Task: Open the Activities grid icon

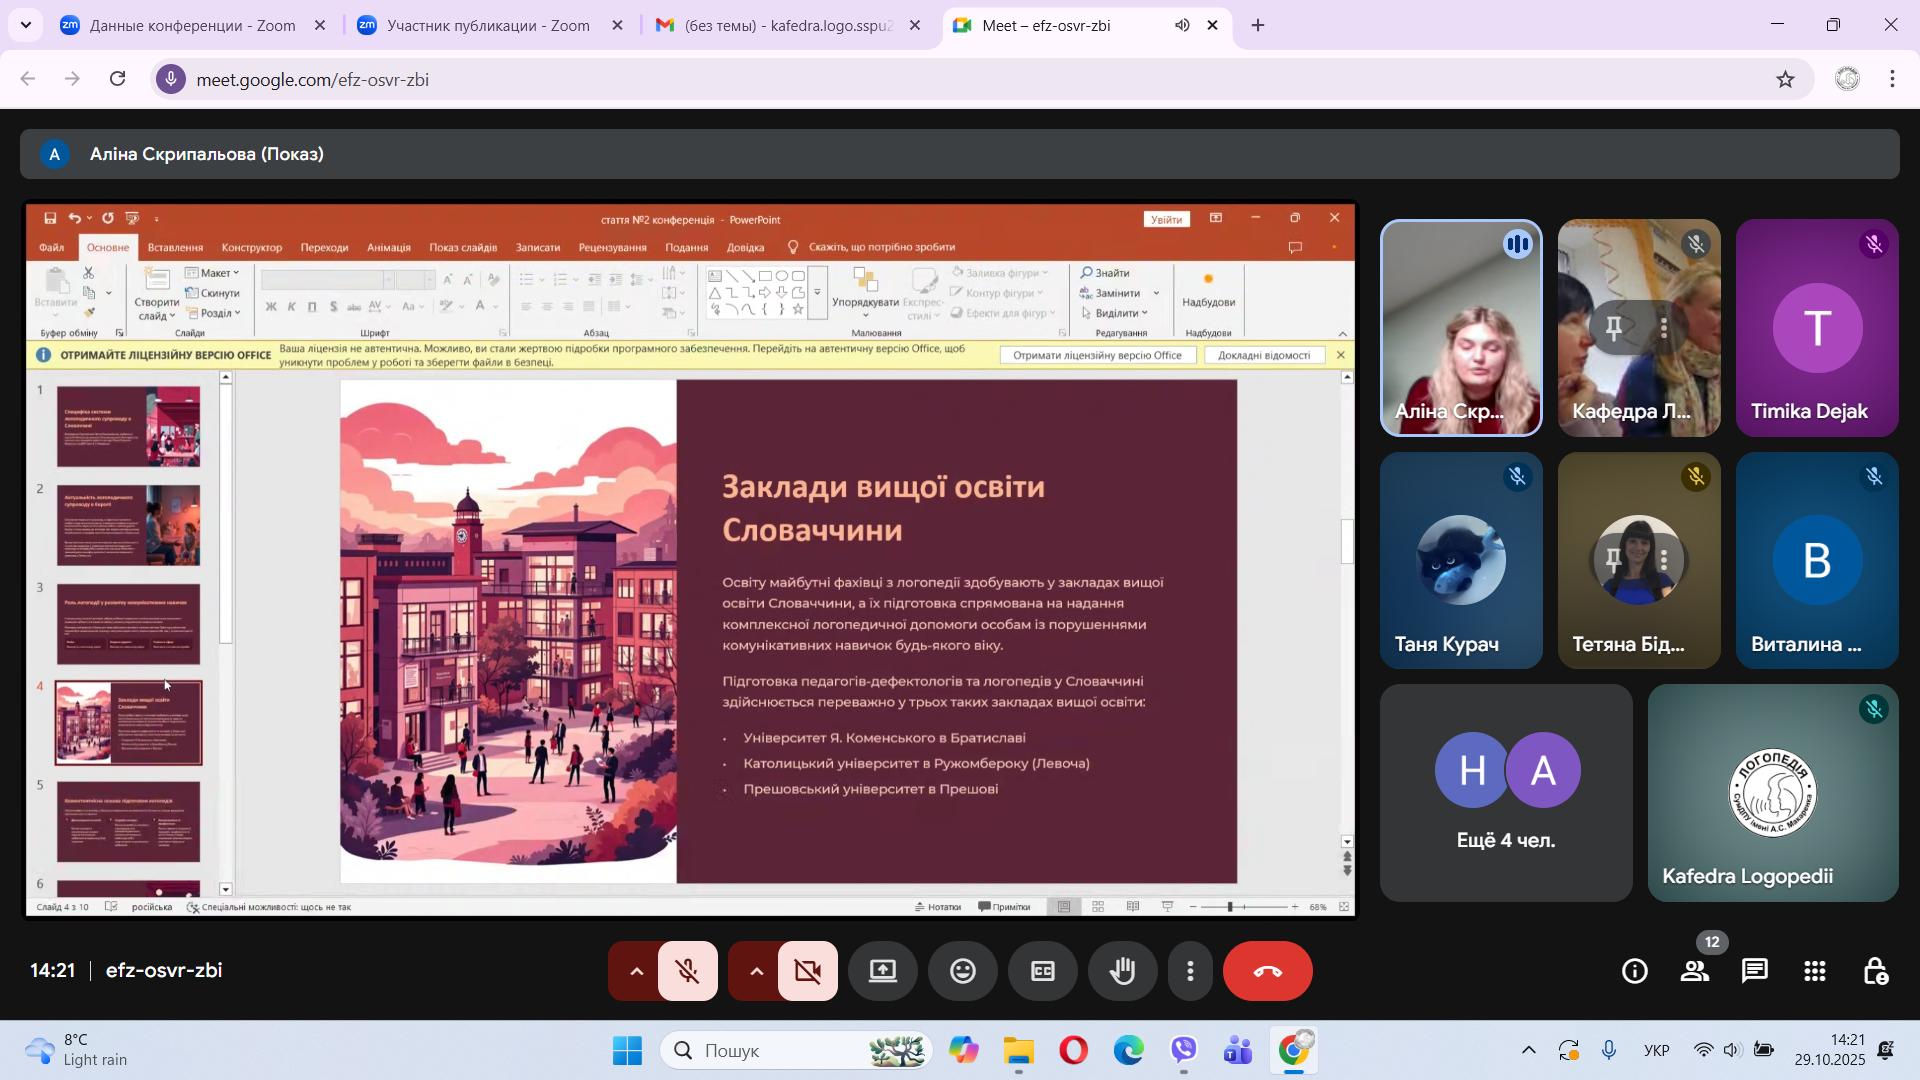Action: tap(1815, 971)
